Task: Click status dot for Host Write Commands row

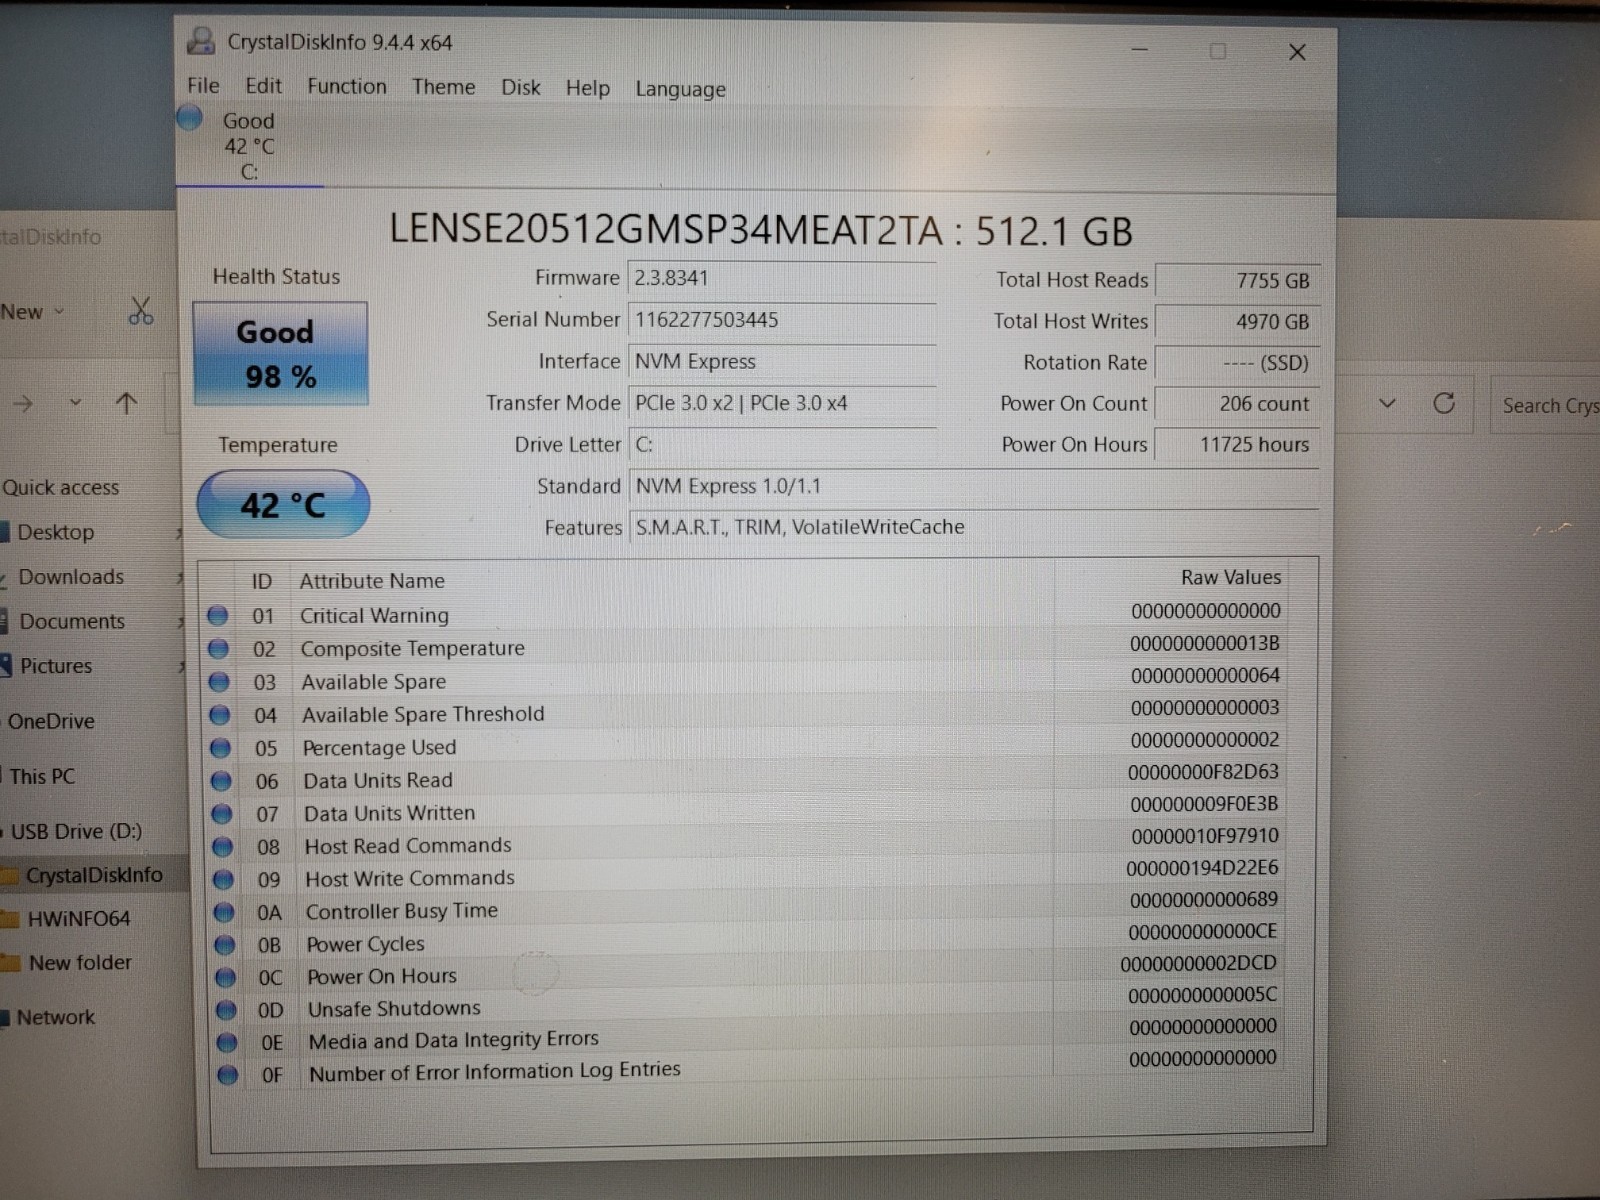Action: [x=223, y=880]
